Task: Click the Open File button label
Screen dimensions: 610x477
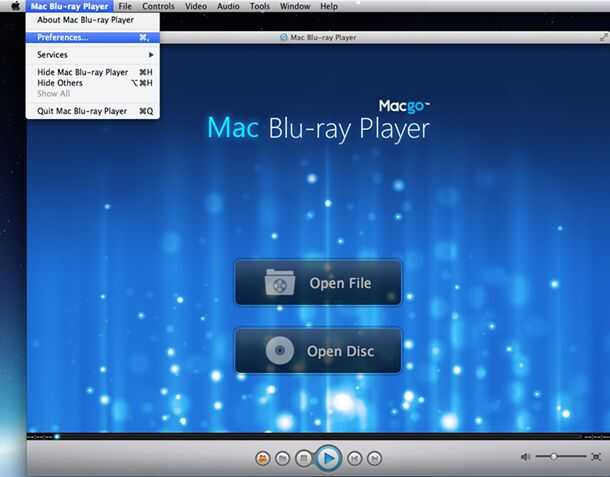Action: (340, 283)
